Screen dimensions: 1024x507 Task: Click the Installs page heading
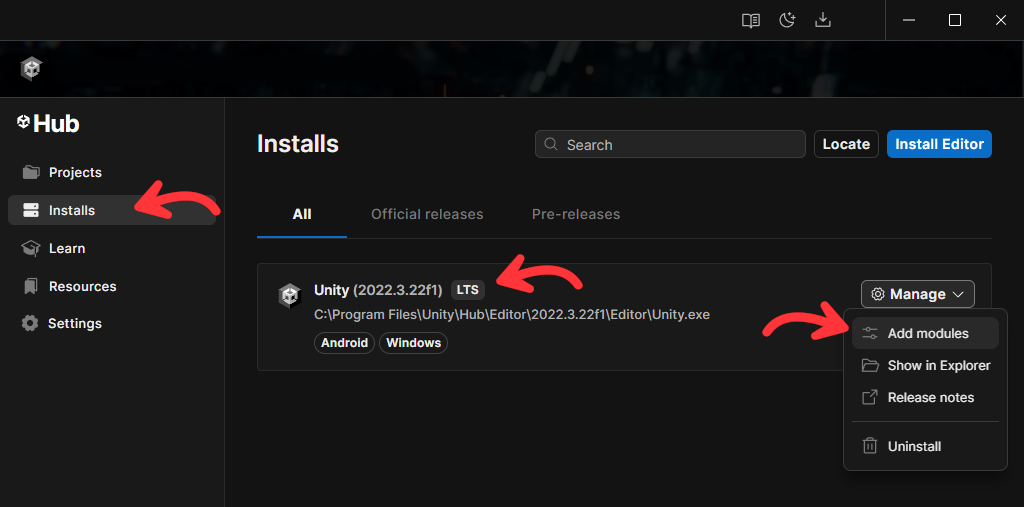click(x=298, y=144)
